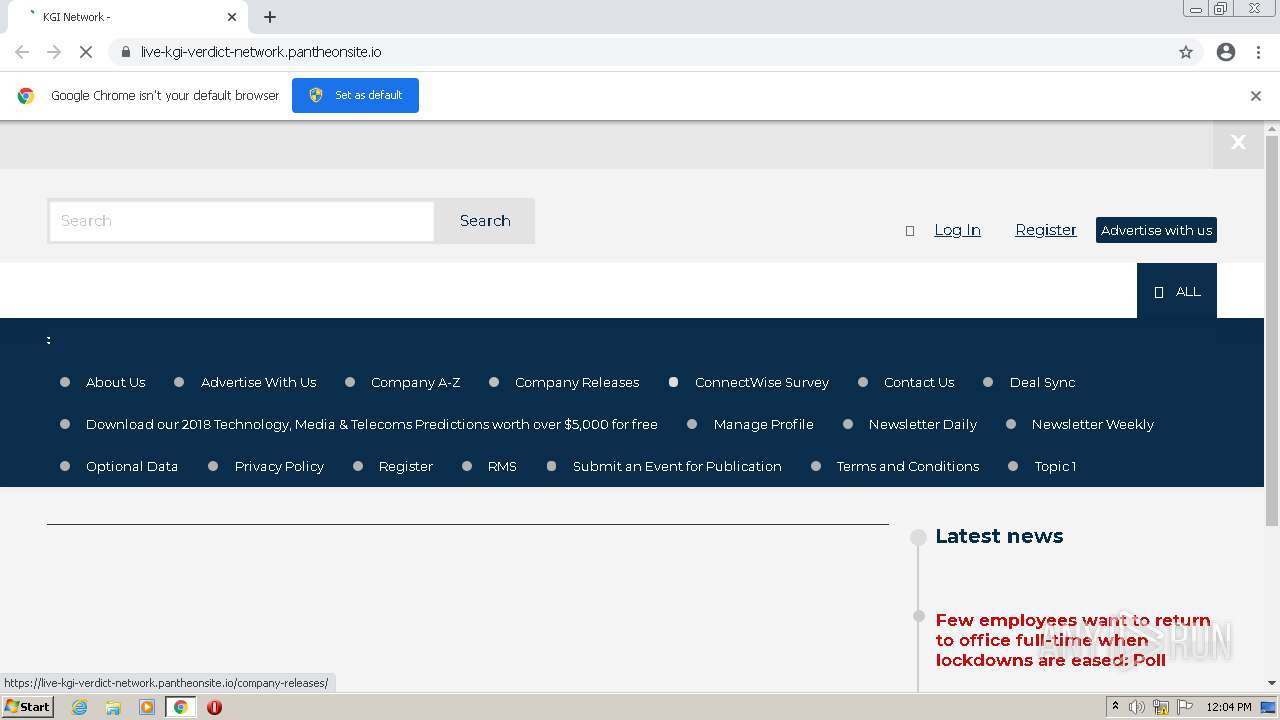
Task: Click the forward navigation arrow
Action: (54, 52)
